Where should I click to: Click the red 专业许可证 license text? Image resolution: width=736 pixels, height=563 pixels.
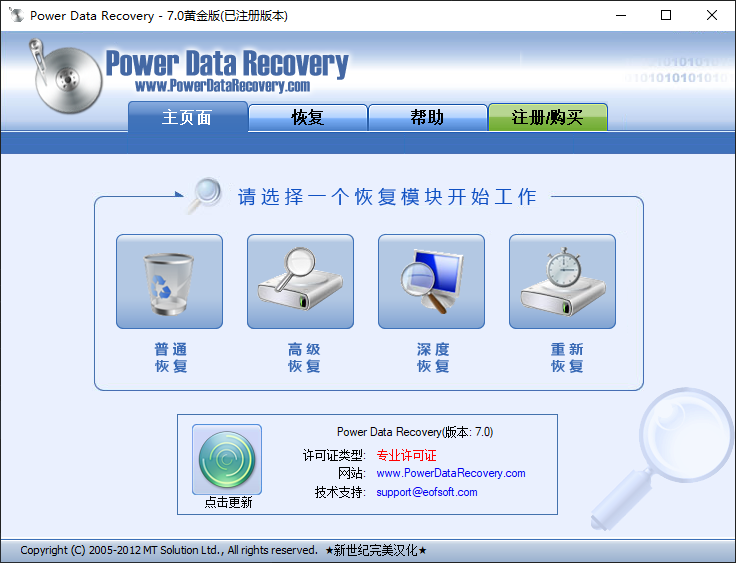point(406,455)
